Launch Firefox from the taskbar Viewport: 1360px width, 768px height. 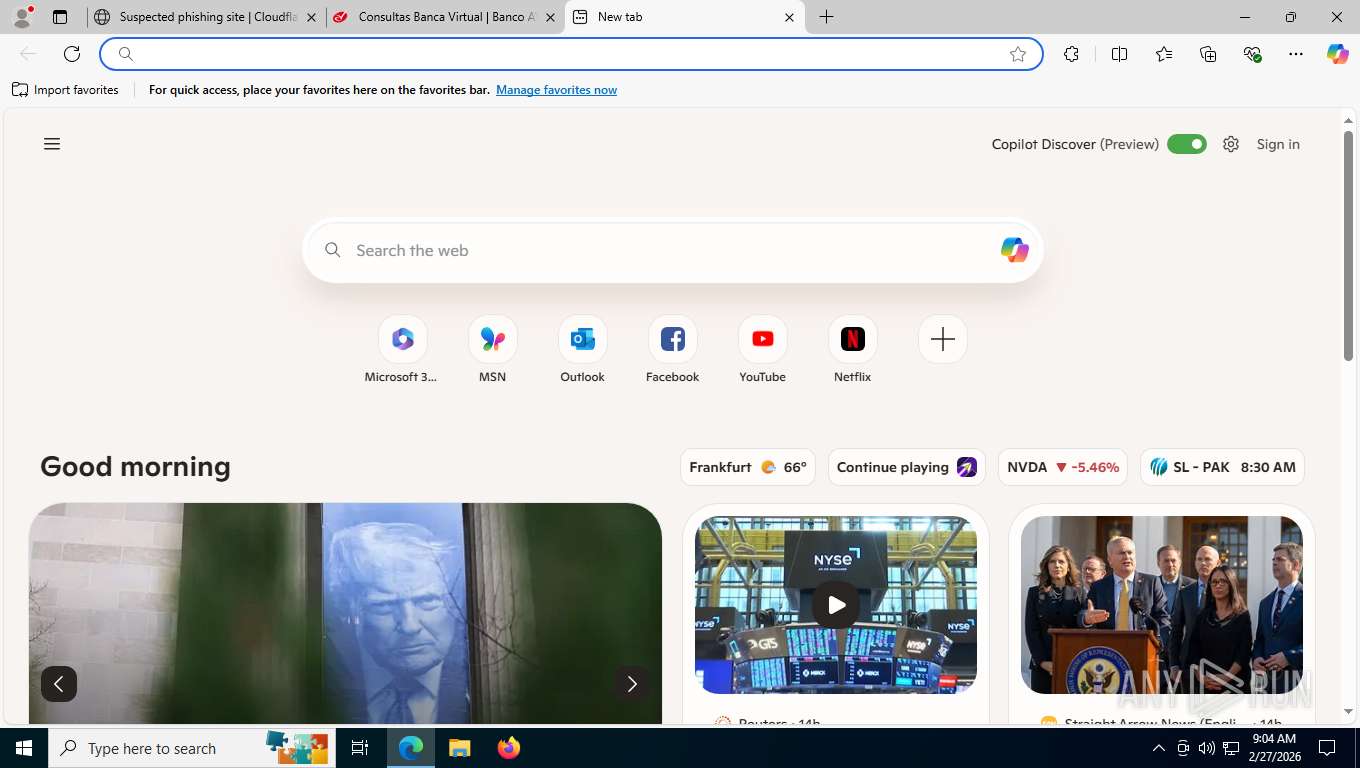click(509, 748)
